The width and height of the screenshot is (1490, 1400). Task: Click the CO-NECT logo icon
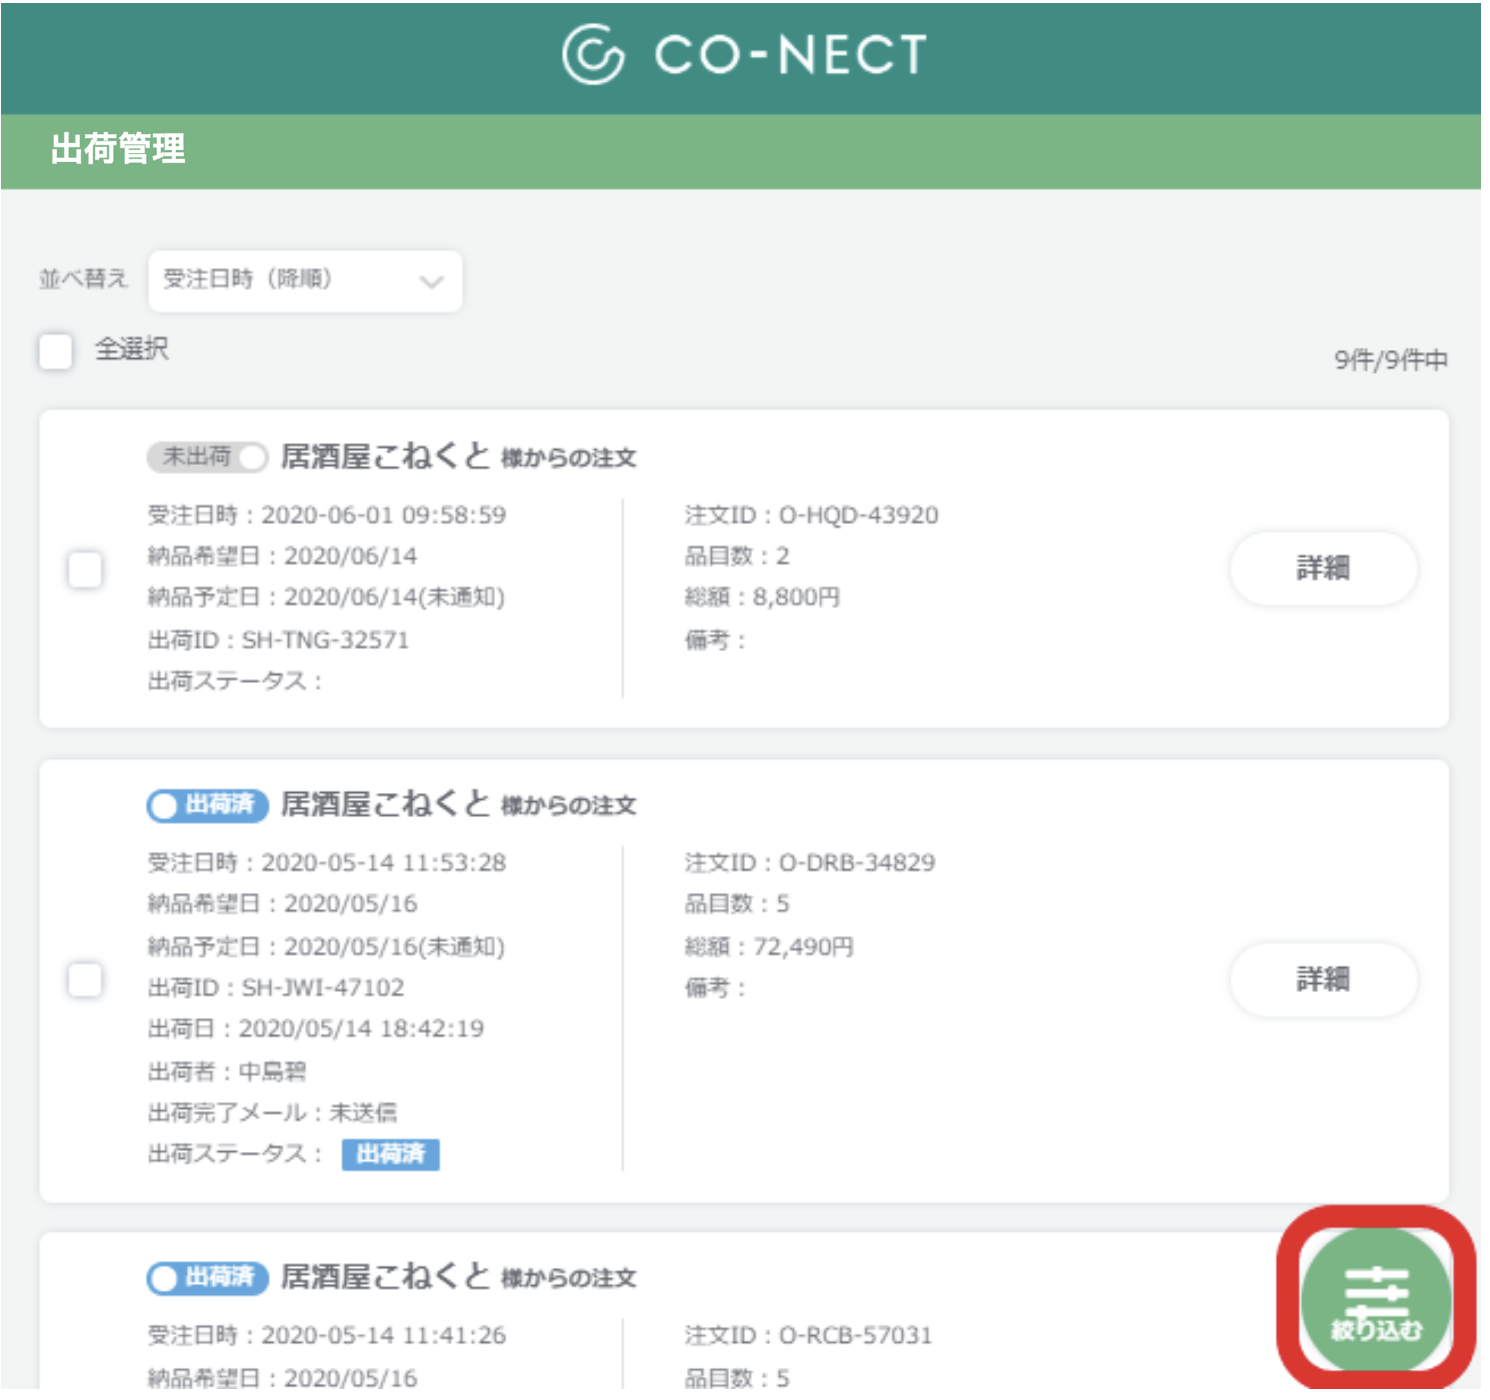(591, 55)
